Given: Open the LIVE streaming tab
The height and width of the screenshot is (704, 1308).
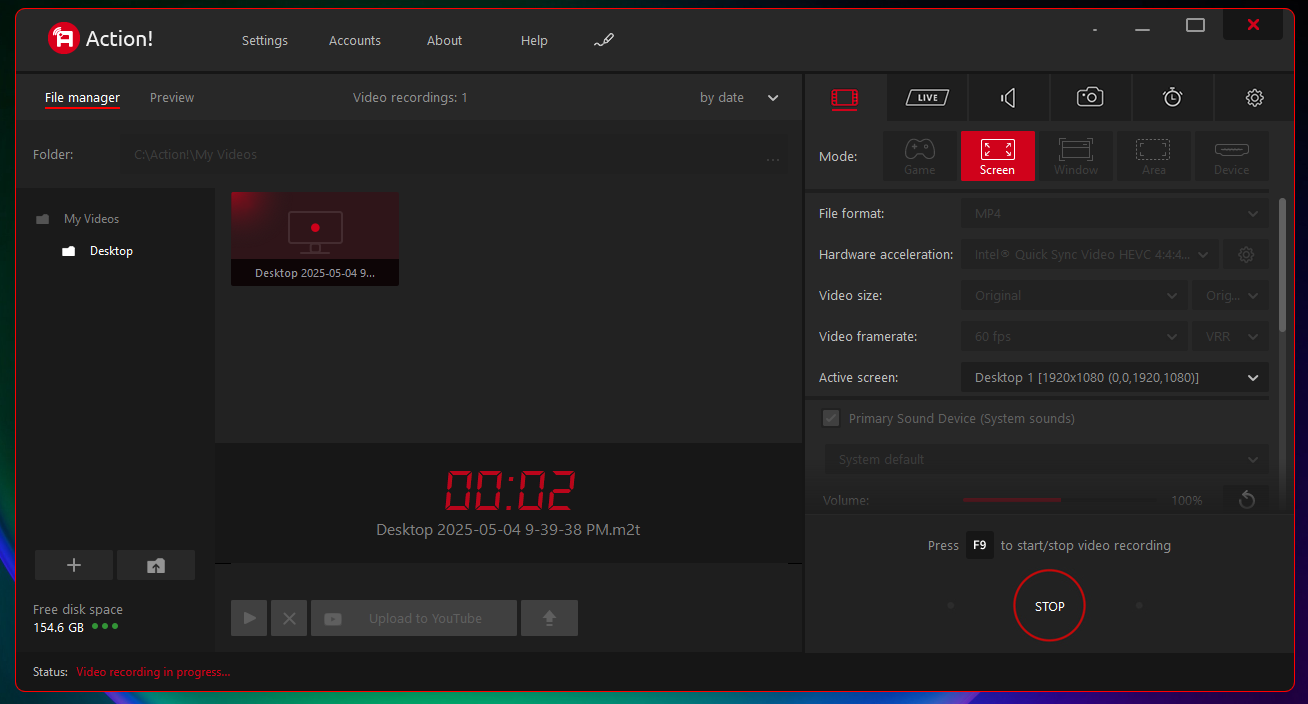Looking at the screenshot, I should click(927, 97).
